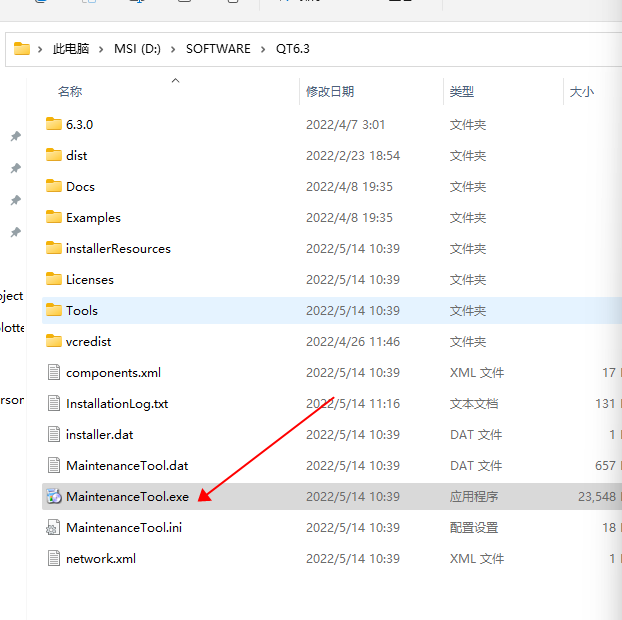Sort files by 名称 column header
Viewport: 622px width, 620px height.
click(70, 92)
